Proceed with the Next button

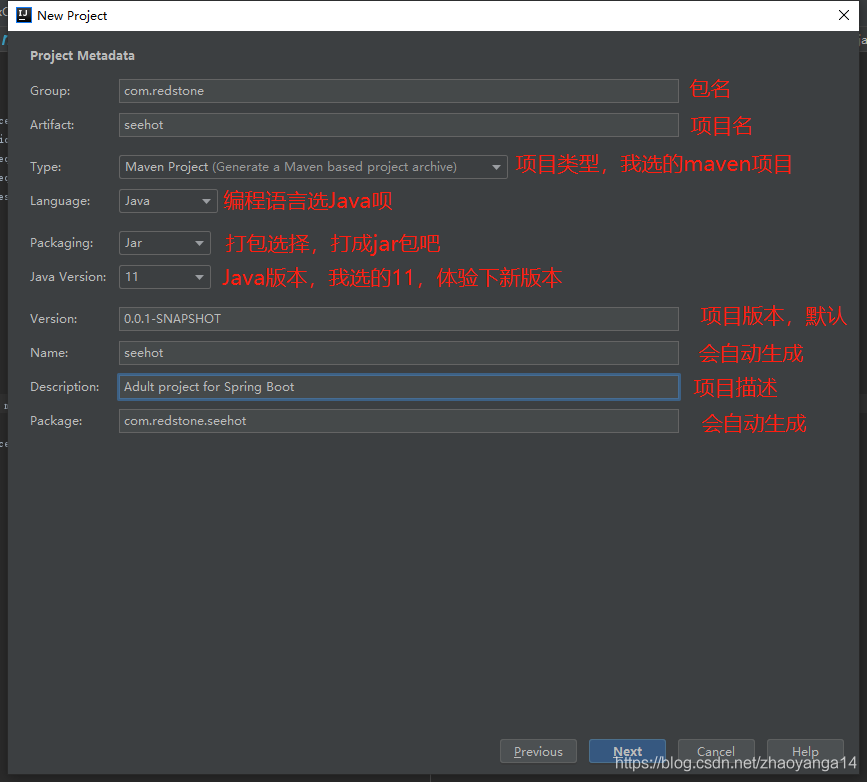coord(627,751)
